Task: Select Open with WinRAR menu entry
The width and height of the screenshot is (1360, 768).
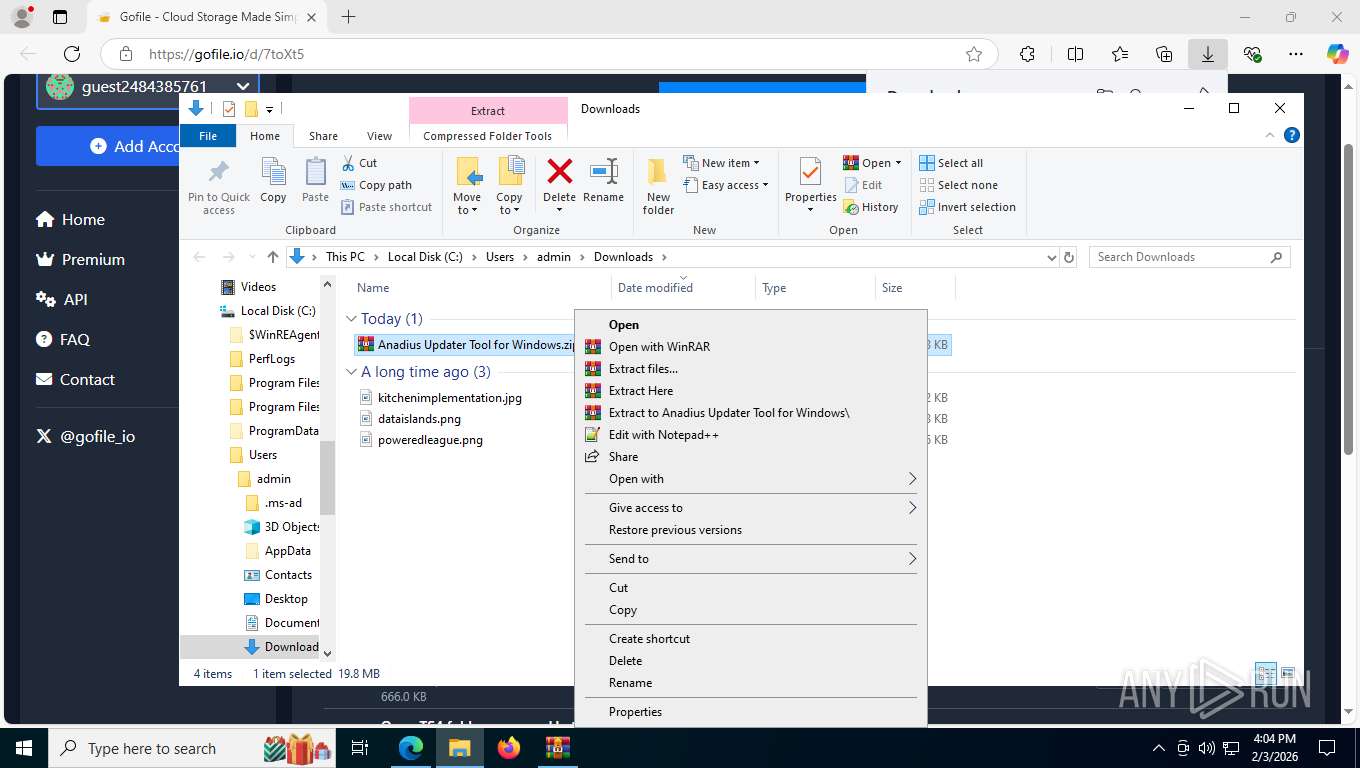Action: pos(751,347)
